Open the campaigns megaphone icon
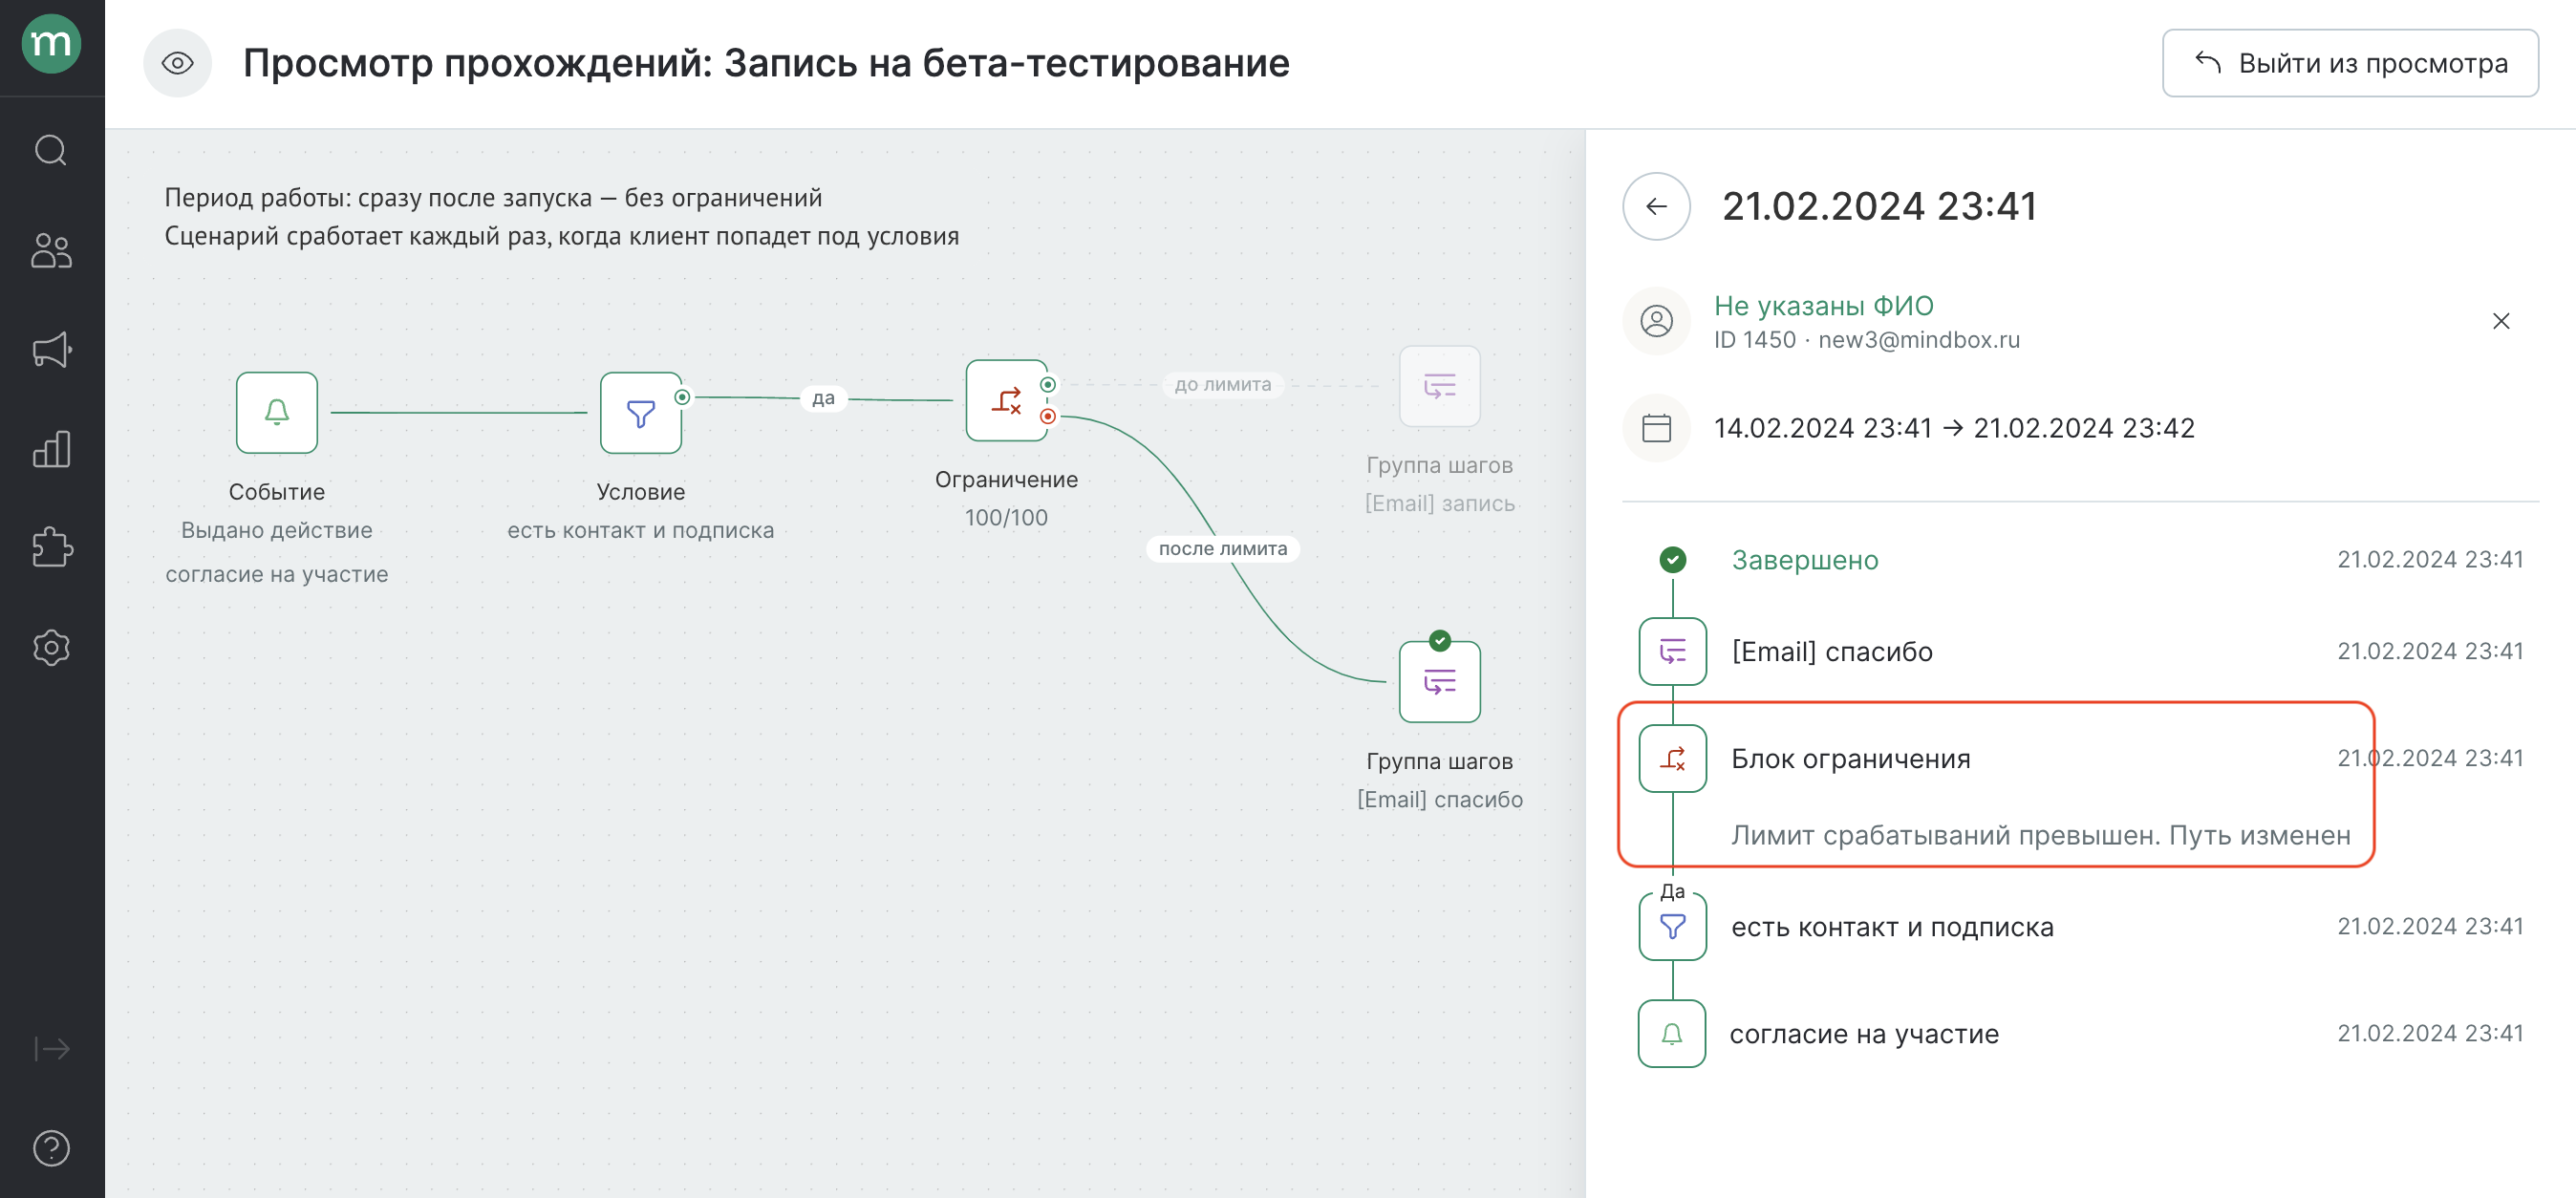2576x1198 pixels. [51, 350]
